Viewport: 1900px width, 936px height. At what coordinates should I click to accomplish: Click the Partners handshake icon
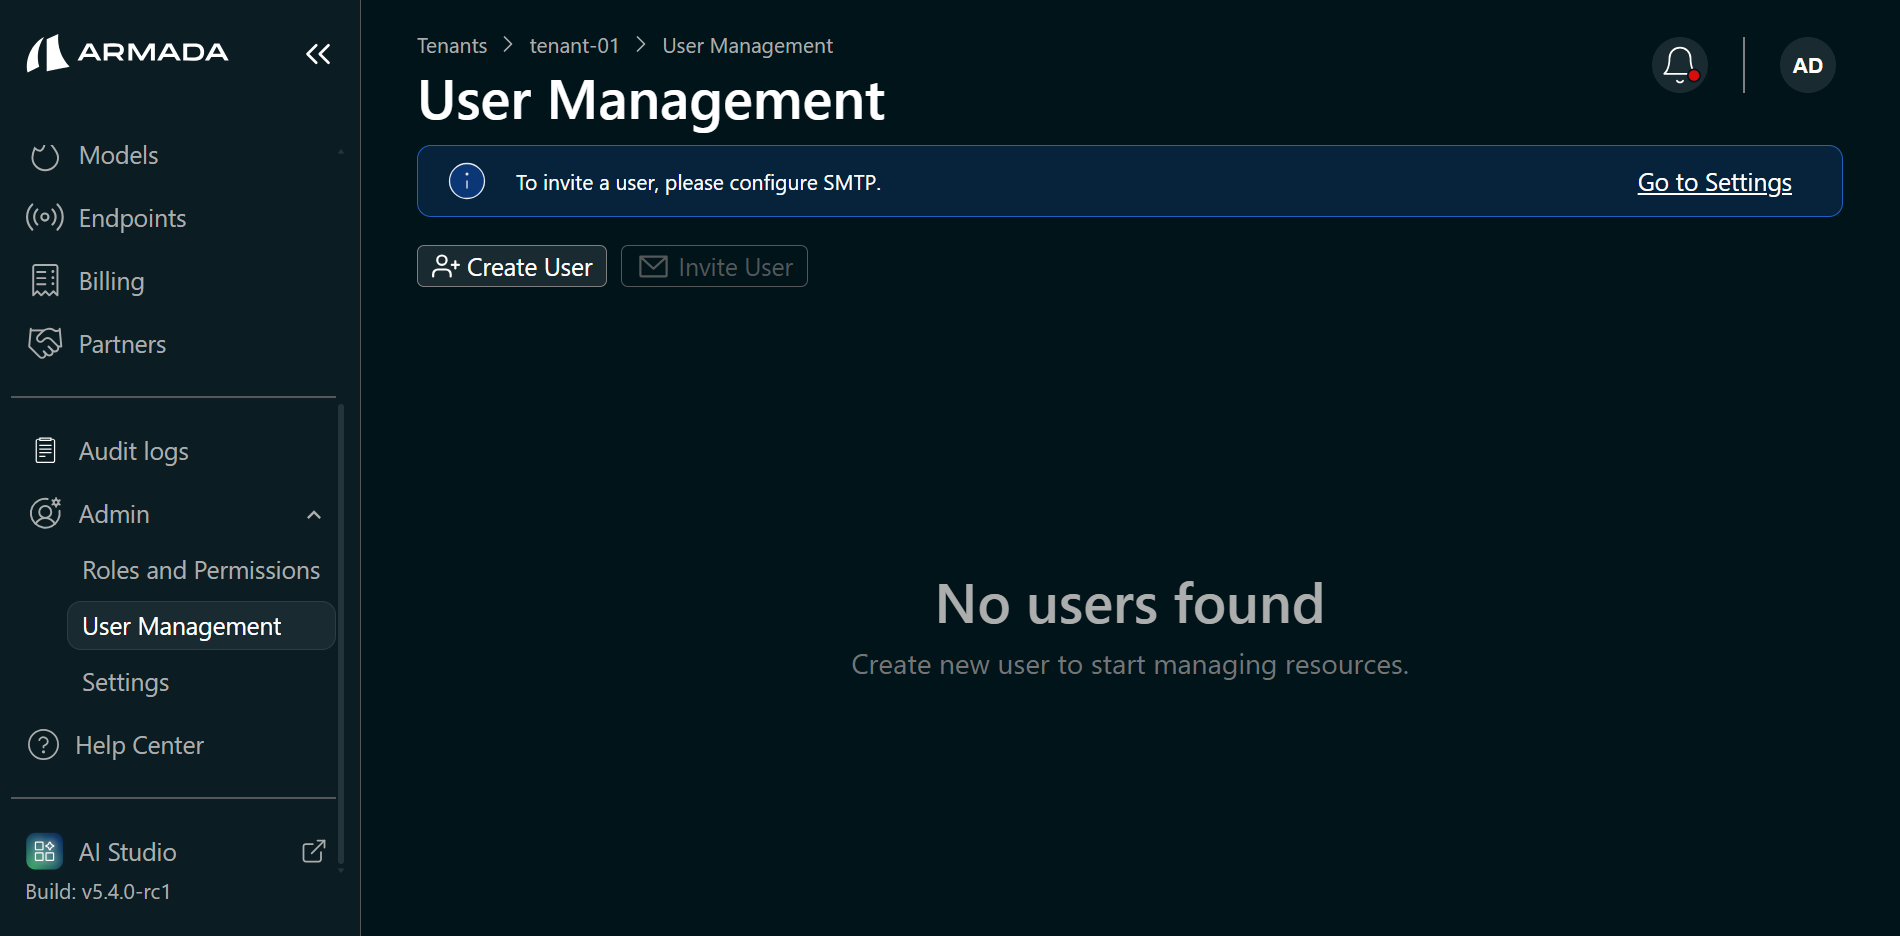tap(45, 343)
